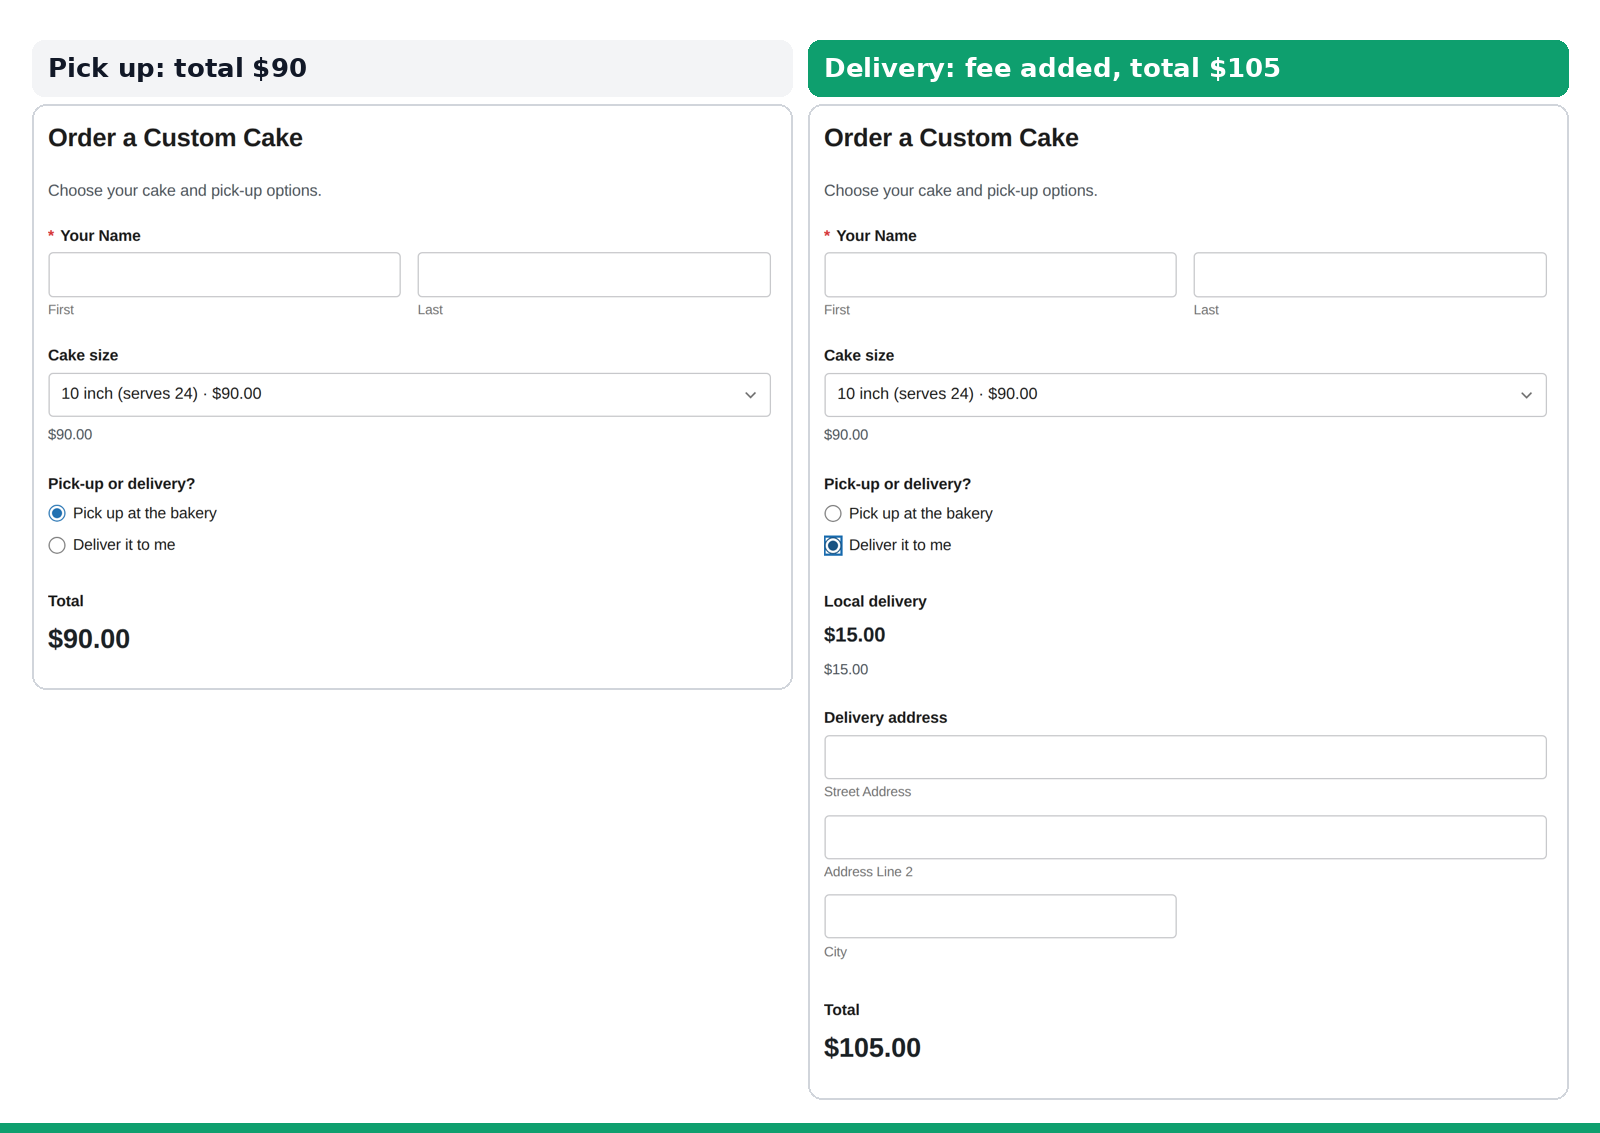The image size is (1600, 1133).
Task: Click the Street Address input field
Action: point(1185,757)
